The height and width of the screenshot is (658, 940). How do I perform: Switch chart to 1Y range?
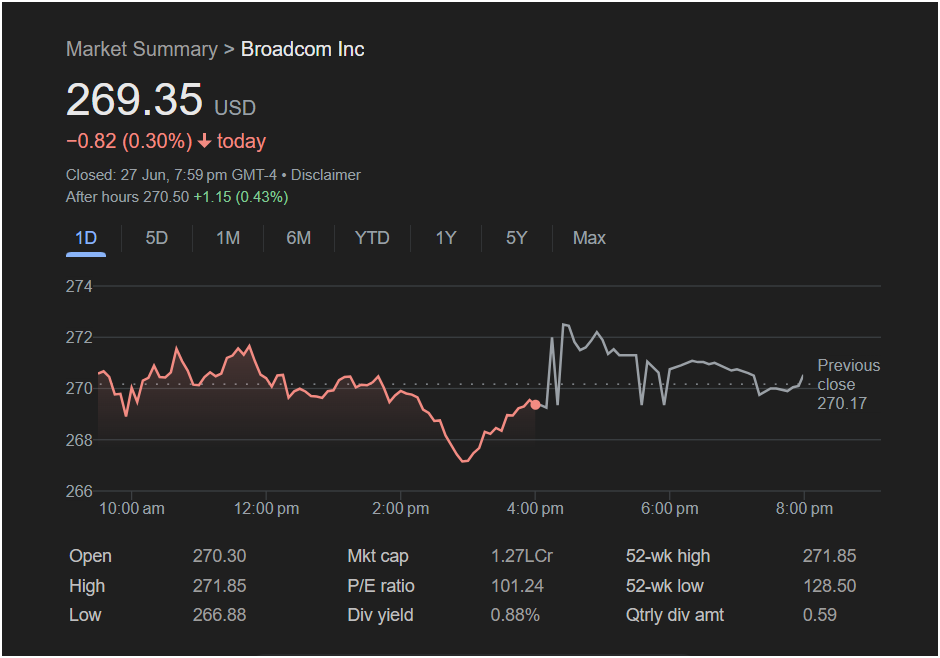445,238
